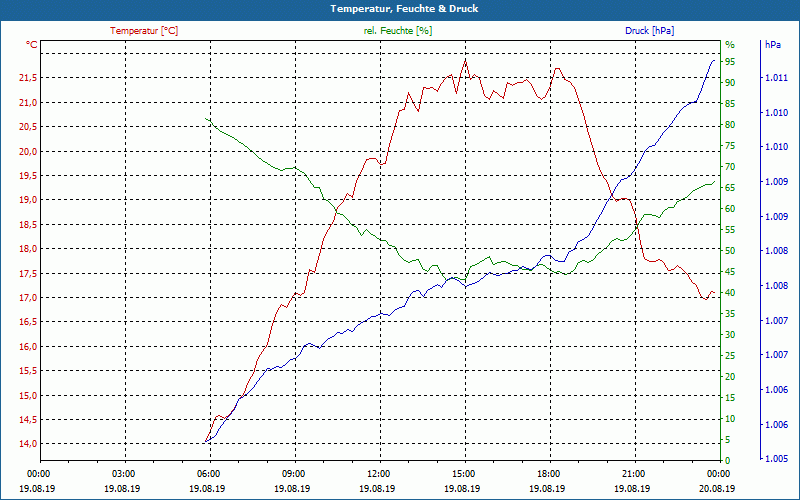
Task: Click the green "90" humidity axis value
Action: tap(730, 83)
